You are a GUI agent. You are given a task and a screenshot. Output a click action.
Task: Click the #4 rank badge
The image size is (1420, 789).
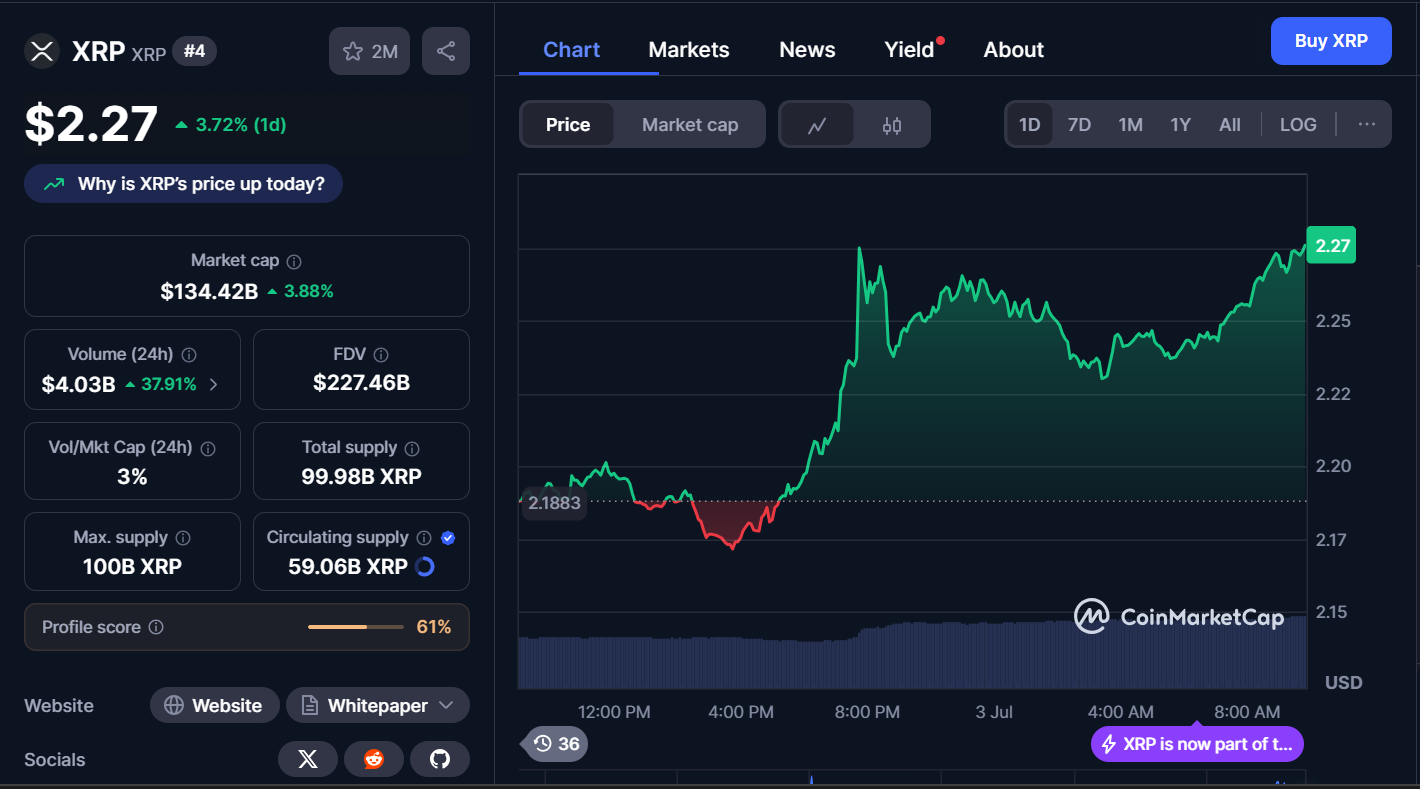coord(195,51)
